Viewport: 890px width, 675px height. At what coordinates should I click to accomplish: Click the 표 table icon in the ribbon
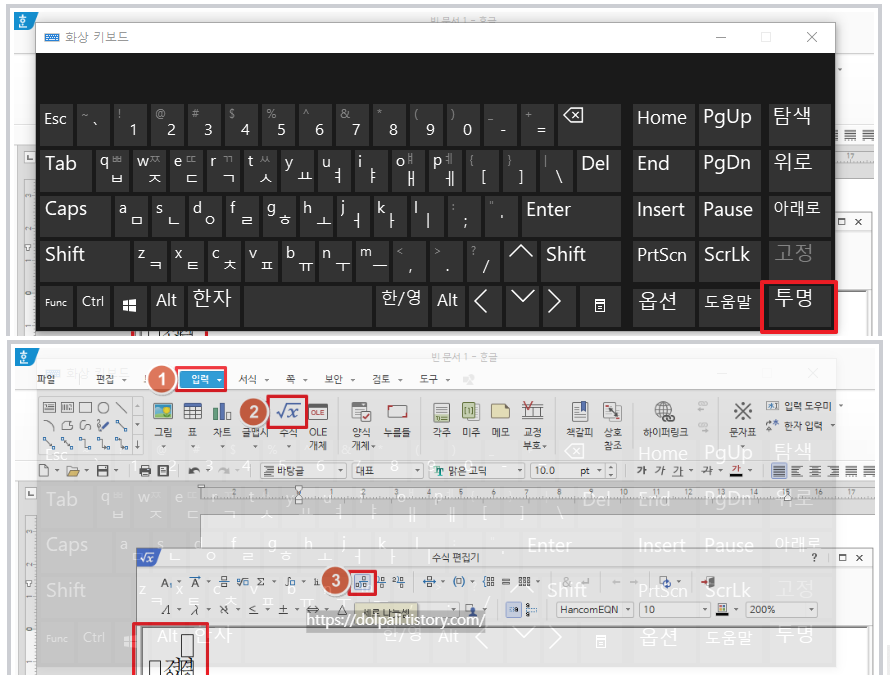click(192, 412)
